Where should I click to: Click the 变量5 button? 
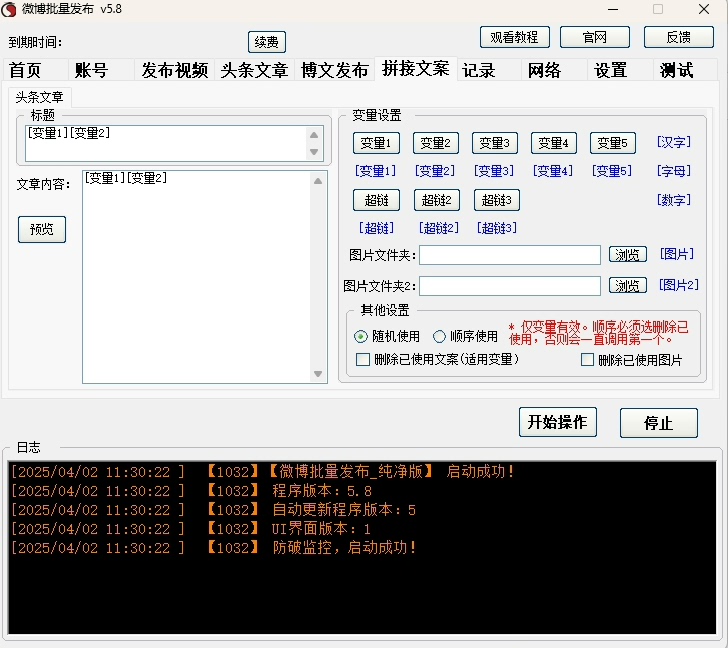tap(613, 143)
